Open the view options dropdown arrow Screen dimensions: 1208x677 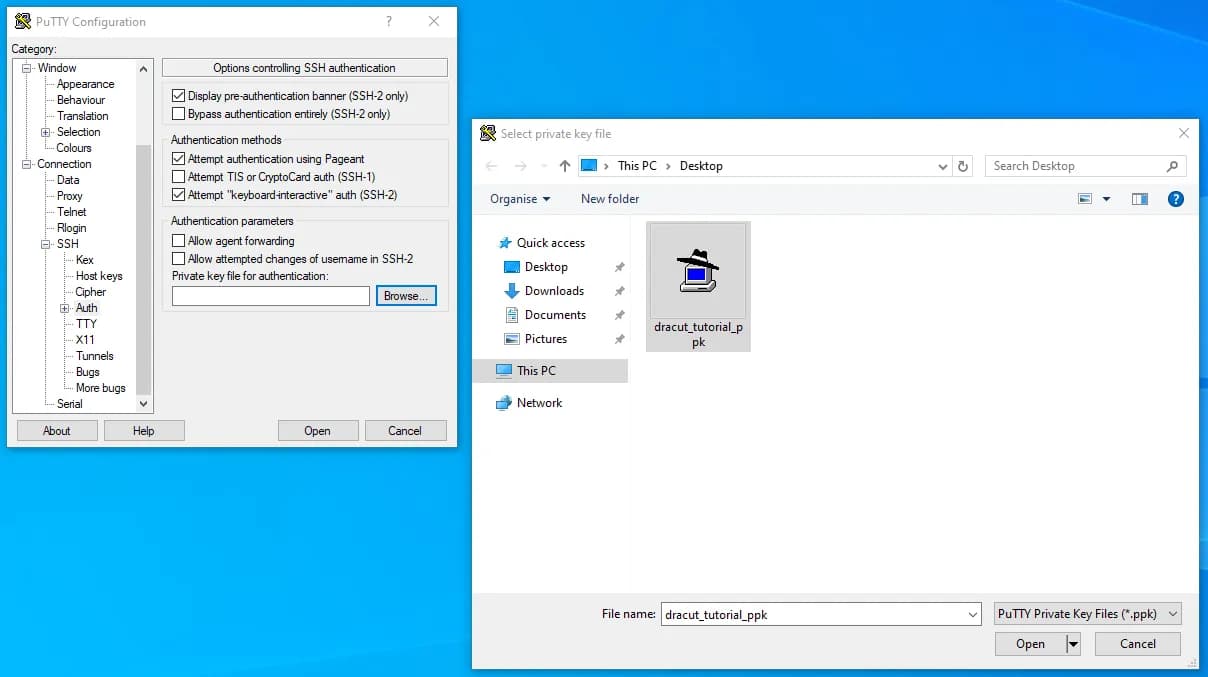point(1106,199)
